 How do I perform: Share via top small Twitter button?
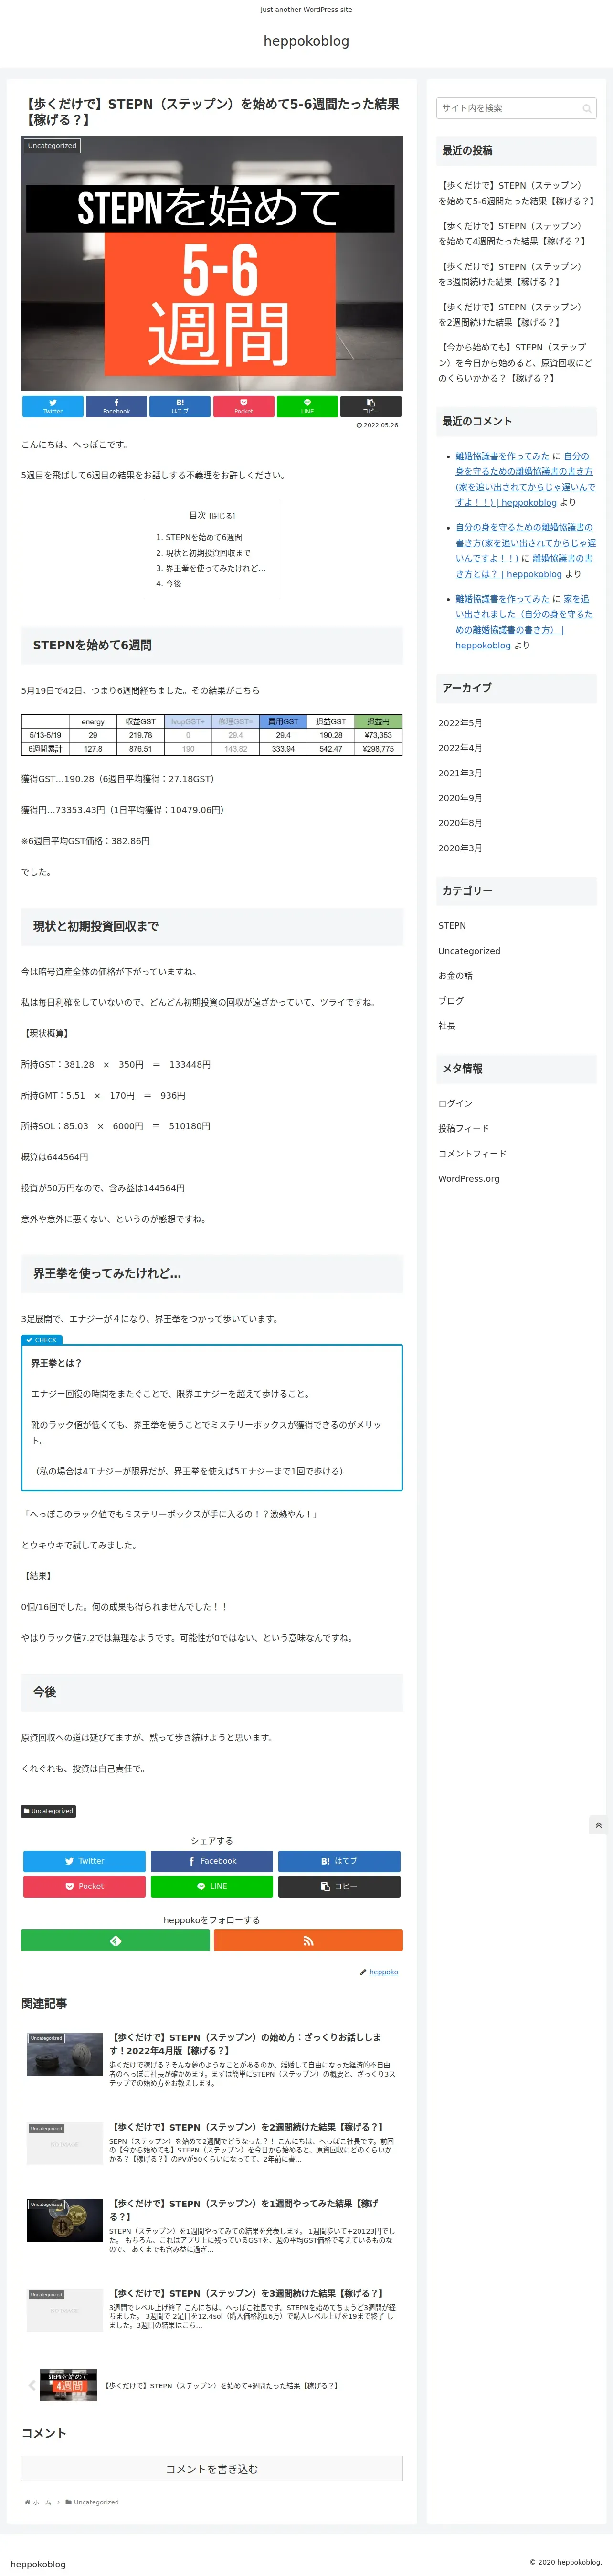(53, 406)
